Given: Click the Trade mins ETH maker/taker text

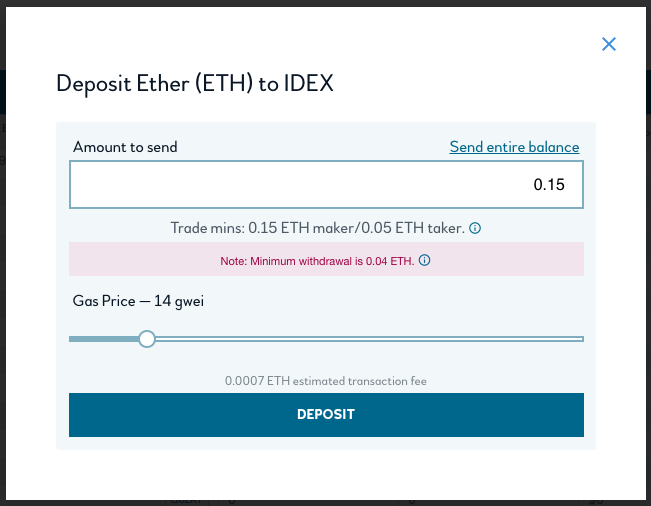Looking at the screenshot, I should pyautogui.click(x=318, y=228).
